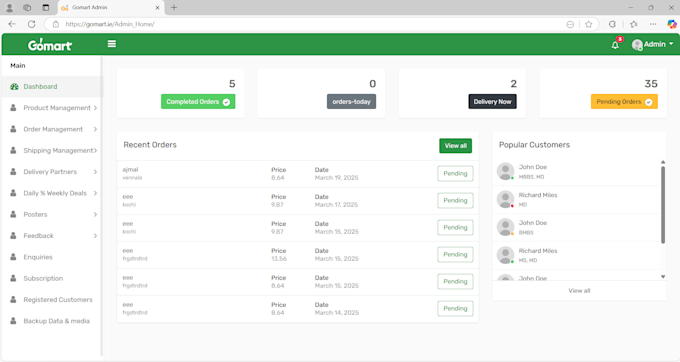Image resolution: width=680 pixels, height=362 pixels.
Task: Open the Admin dropdown arrow
Action: (671, 44)
